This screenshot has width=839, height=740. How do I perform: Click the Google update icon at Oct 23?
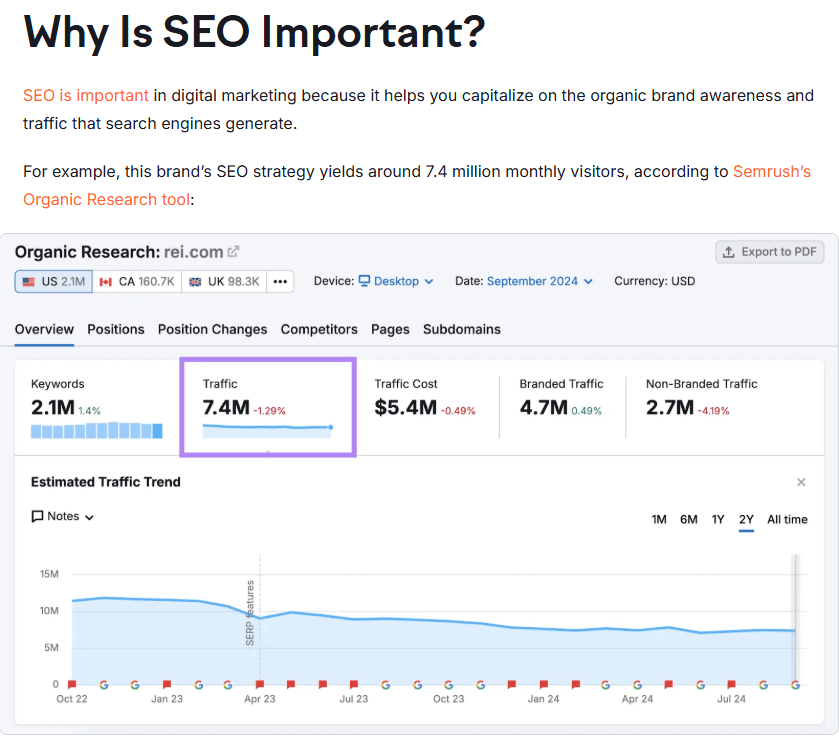[448, 684]
